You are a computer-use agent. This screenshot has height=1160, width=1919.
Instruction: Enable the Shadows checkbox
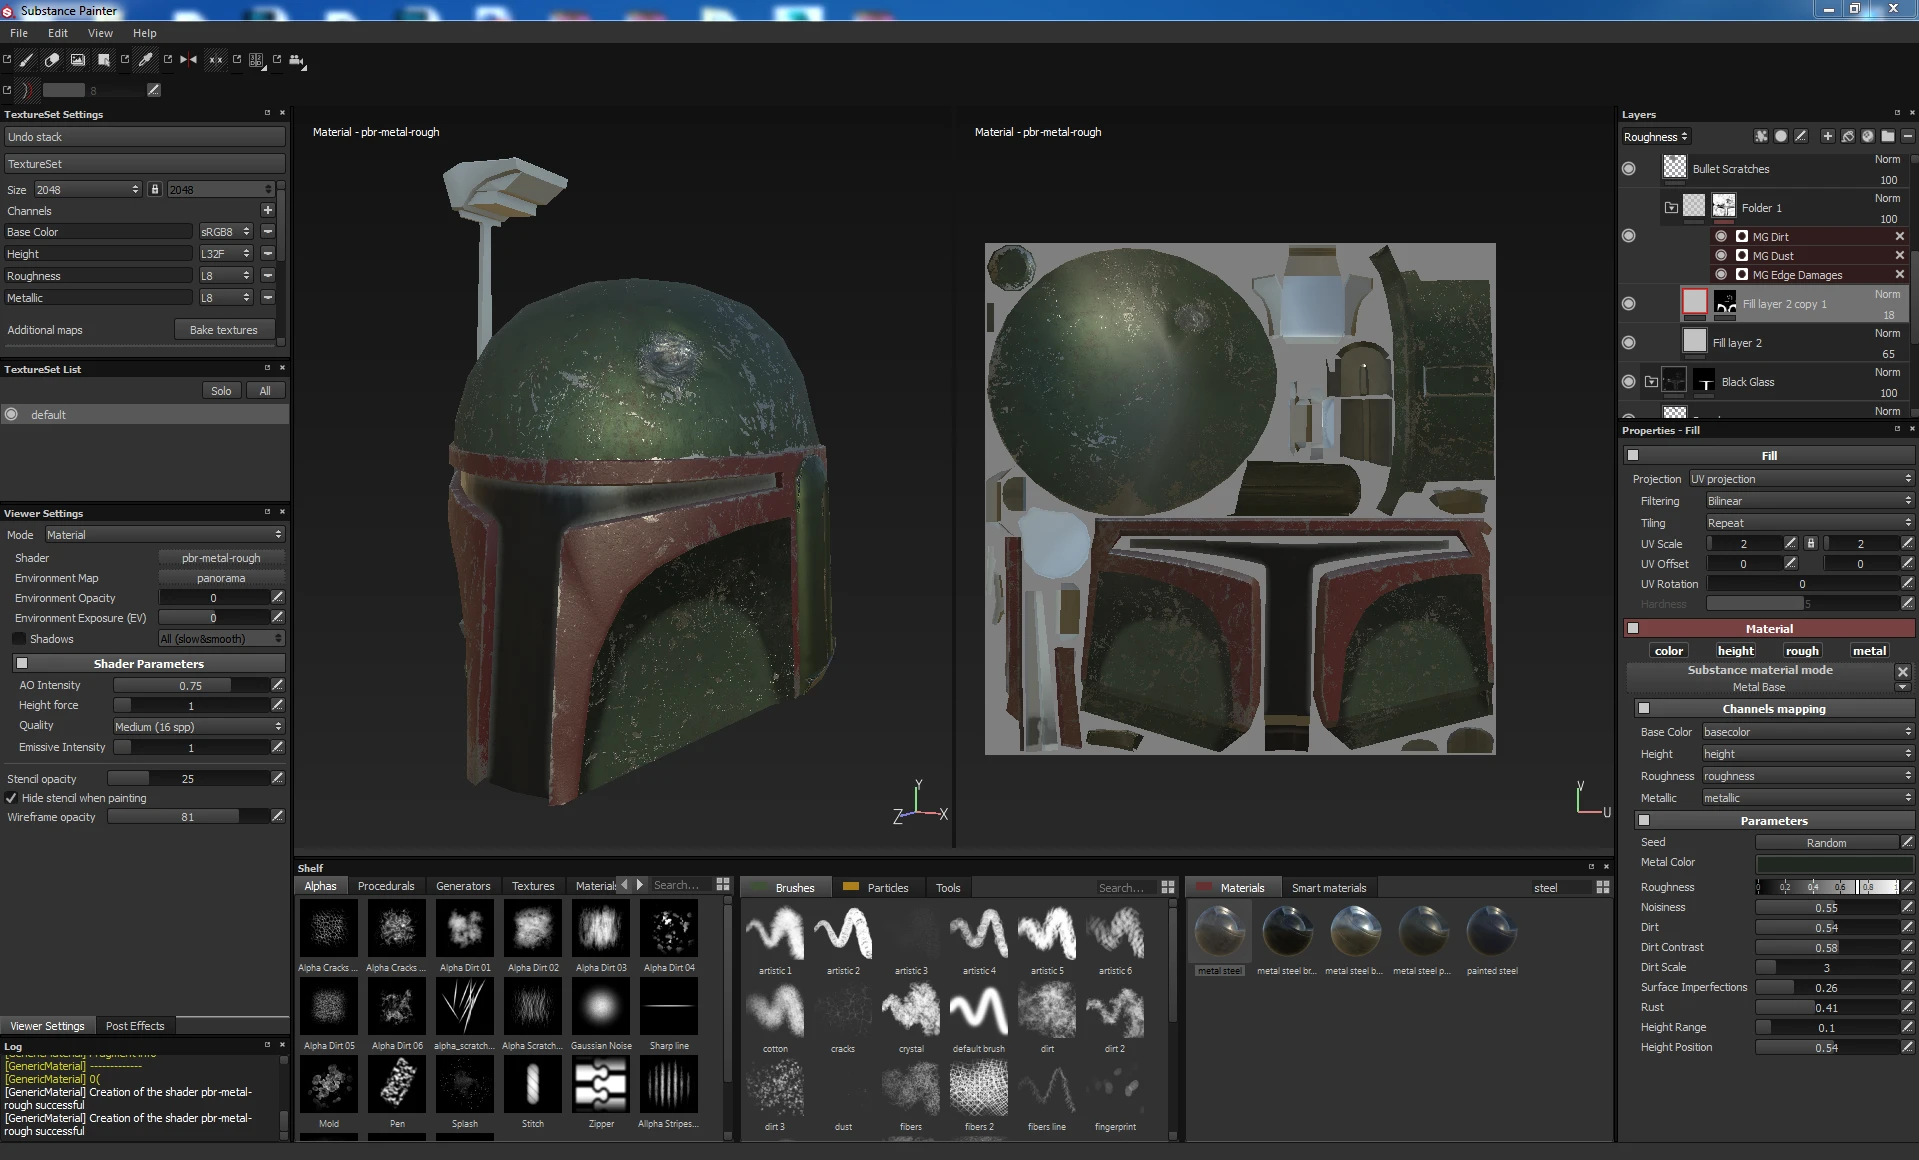coord(19,639)
